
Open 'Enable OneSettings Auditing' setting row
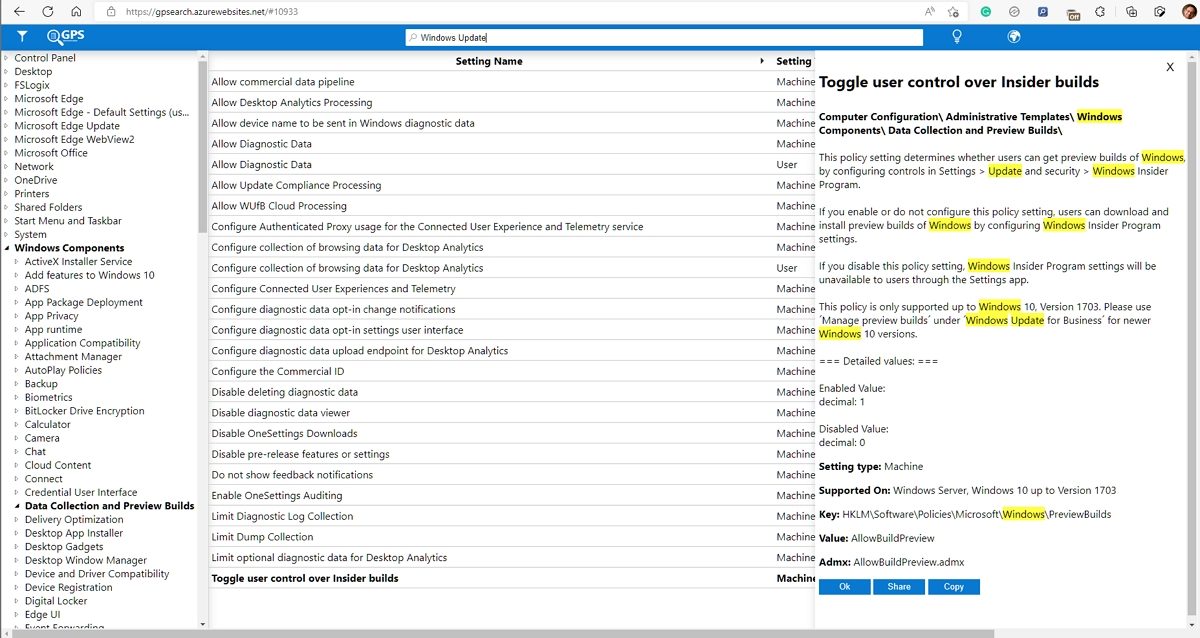coord(511,496)
